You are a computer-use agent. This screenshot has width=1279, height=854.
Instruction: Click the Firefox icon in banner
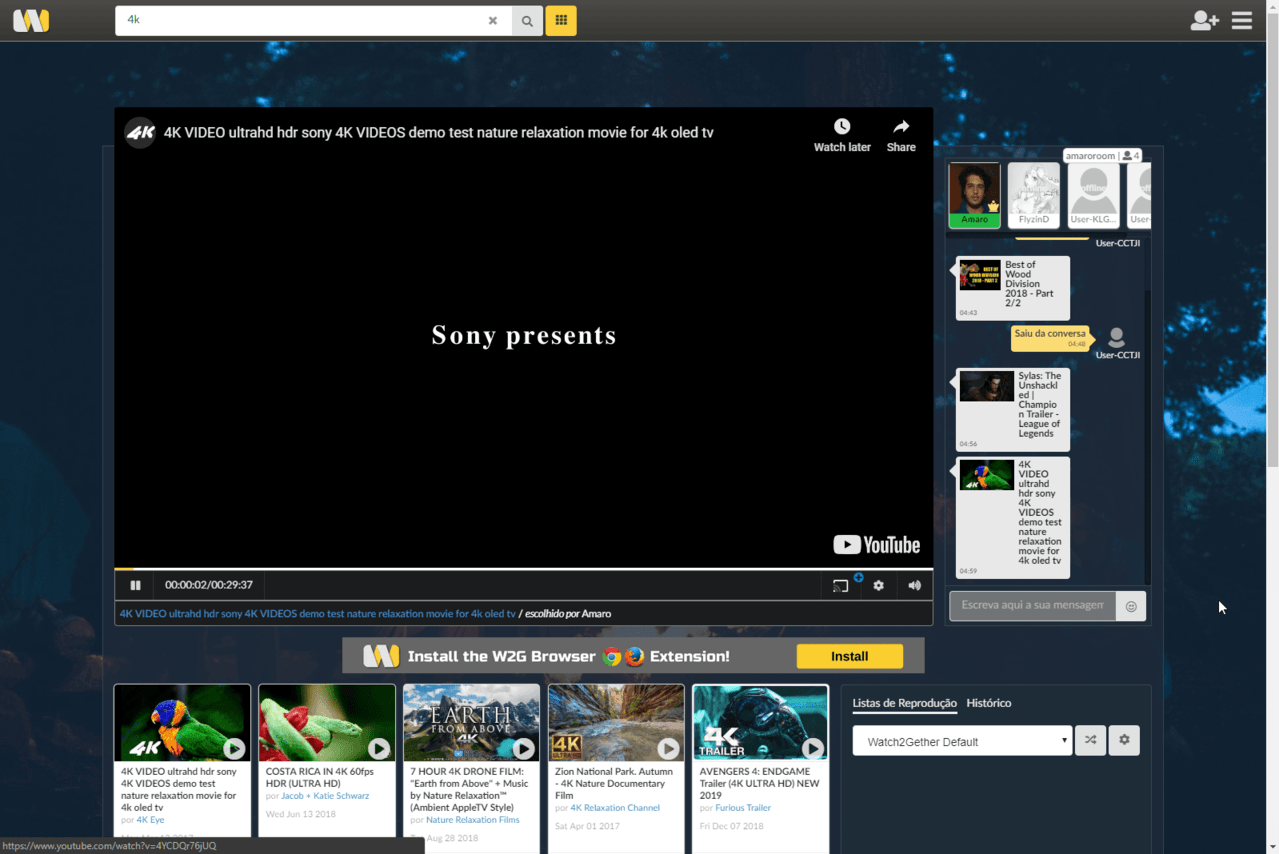coord(634,657)
